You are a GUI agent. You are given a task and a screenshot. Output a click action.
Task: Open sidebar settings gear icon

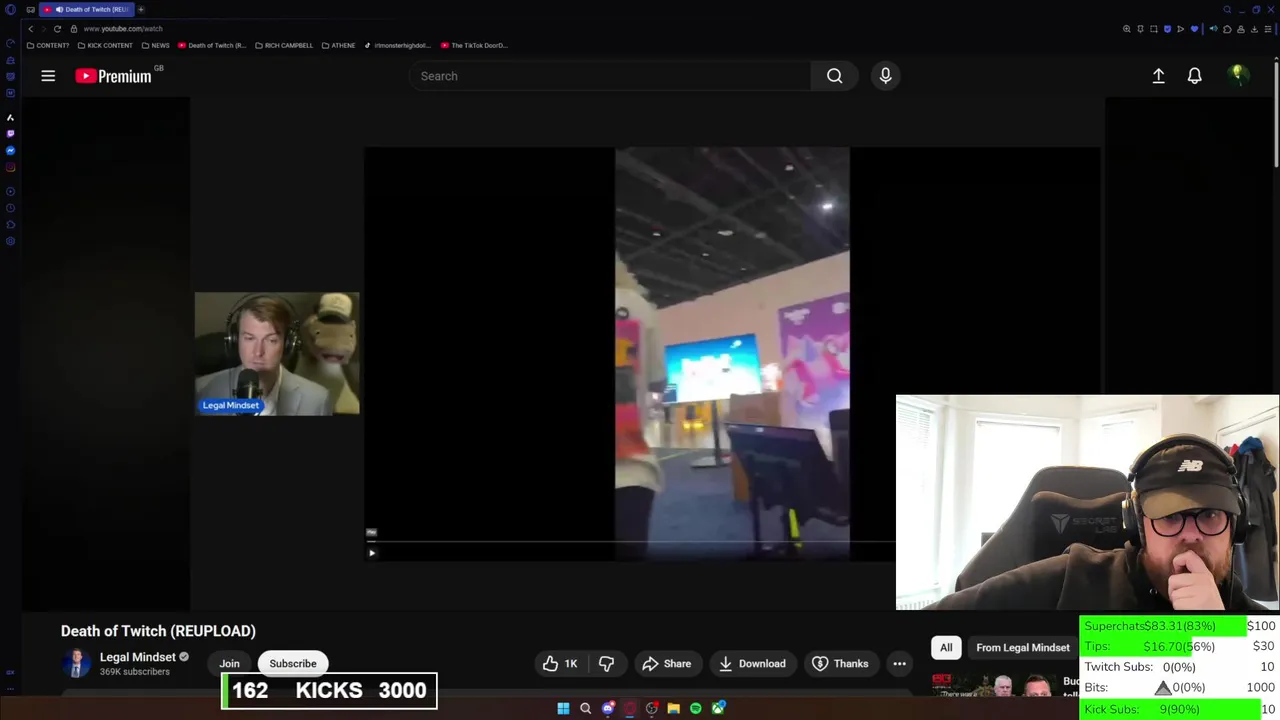[10, 241]
